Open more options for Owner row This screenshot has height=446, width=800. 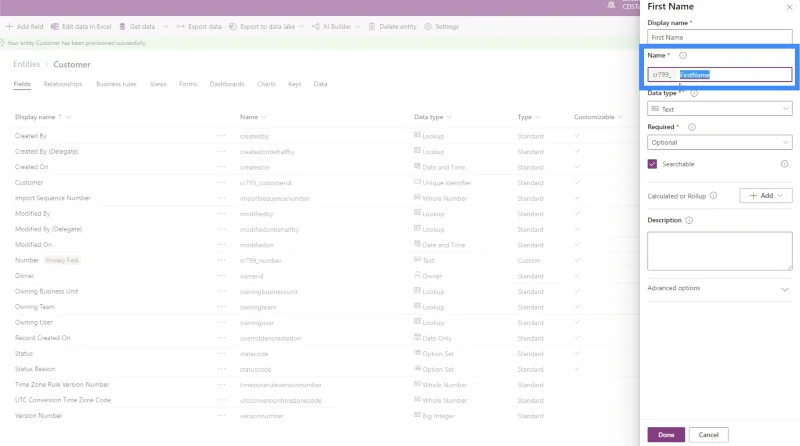click(x=221, y=276)
